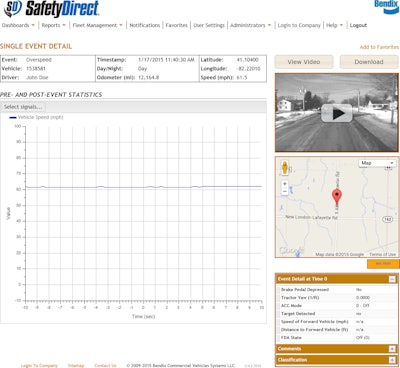This screenshot has height=368, width=400.
Task: Open the Map type dropdown
Action: [377, 163]
